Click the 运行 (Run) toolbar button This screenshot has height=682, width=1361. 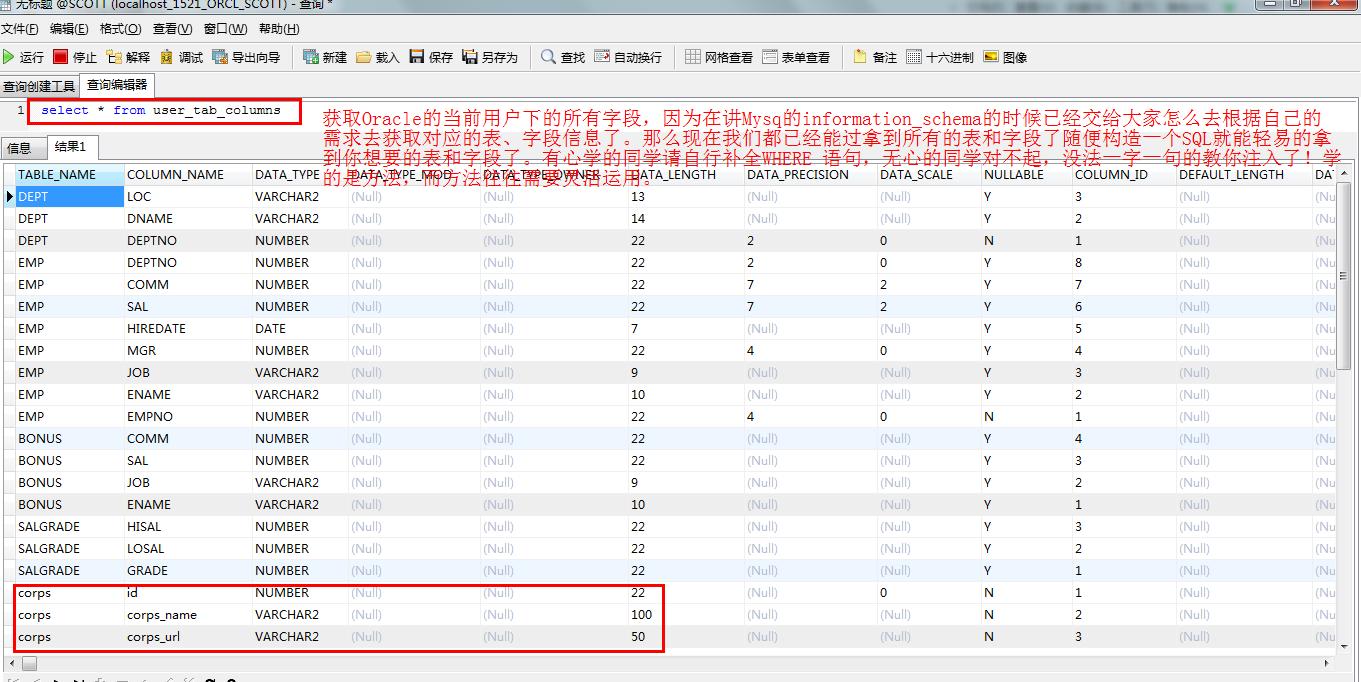[x=23, y=57]
